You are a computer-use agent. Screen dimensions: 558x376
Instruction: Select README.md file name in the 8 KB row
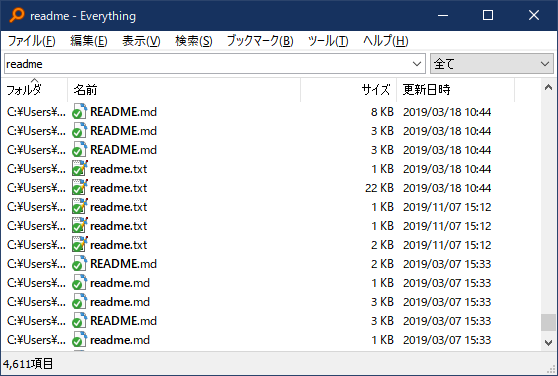pos(123,112)
